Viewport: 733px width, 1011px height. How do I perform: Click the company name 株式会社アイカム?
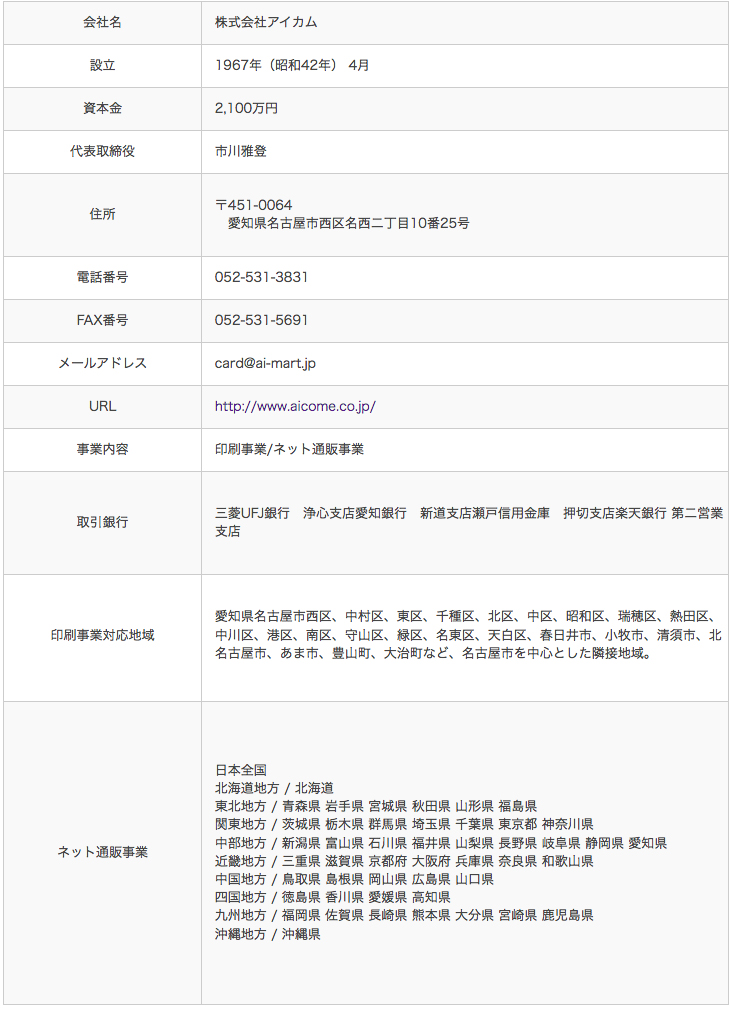coord(266,23)
